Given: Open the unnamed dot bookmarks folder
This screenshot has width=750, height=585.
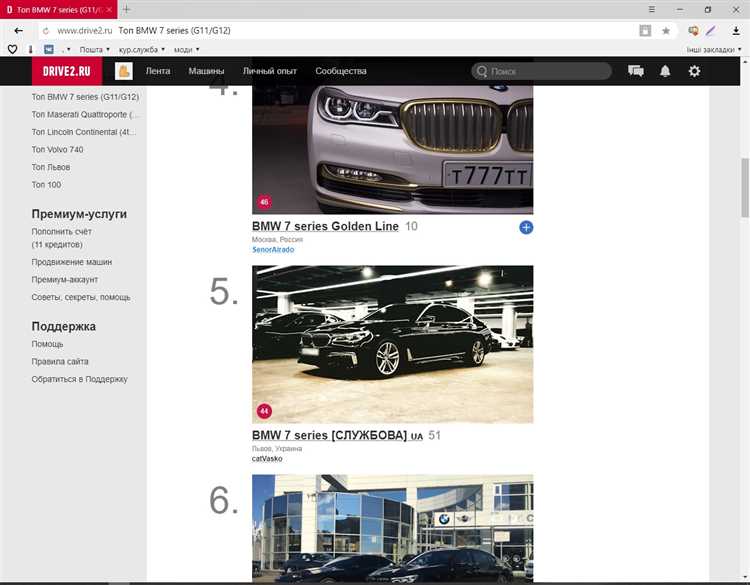Looking at the screenshot, I should [66, 50].
